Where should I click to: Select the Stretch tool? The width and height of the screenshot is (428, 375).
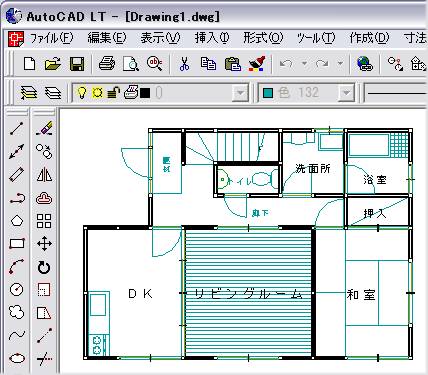click(44, 313)
